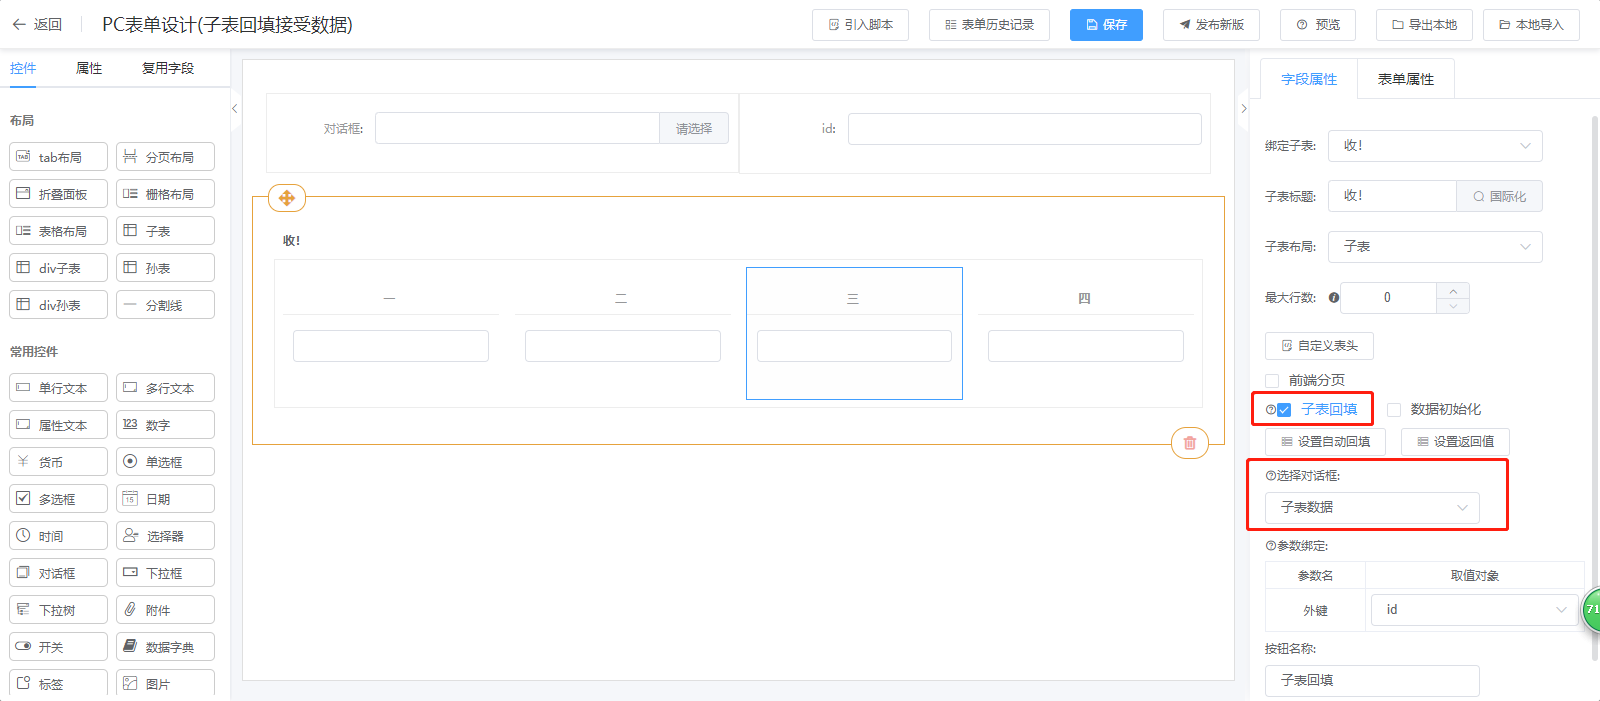Check the 数据初始化 checkbox
1600x701 pixels.
pos(1394,410)
